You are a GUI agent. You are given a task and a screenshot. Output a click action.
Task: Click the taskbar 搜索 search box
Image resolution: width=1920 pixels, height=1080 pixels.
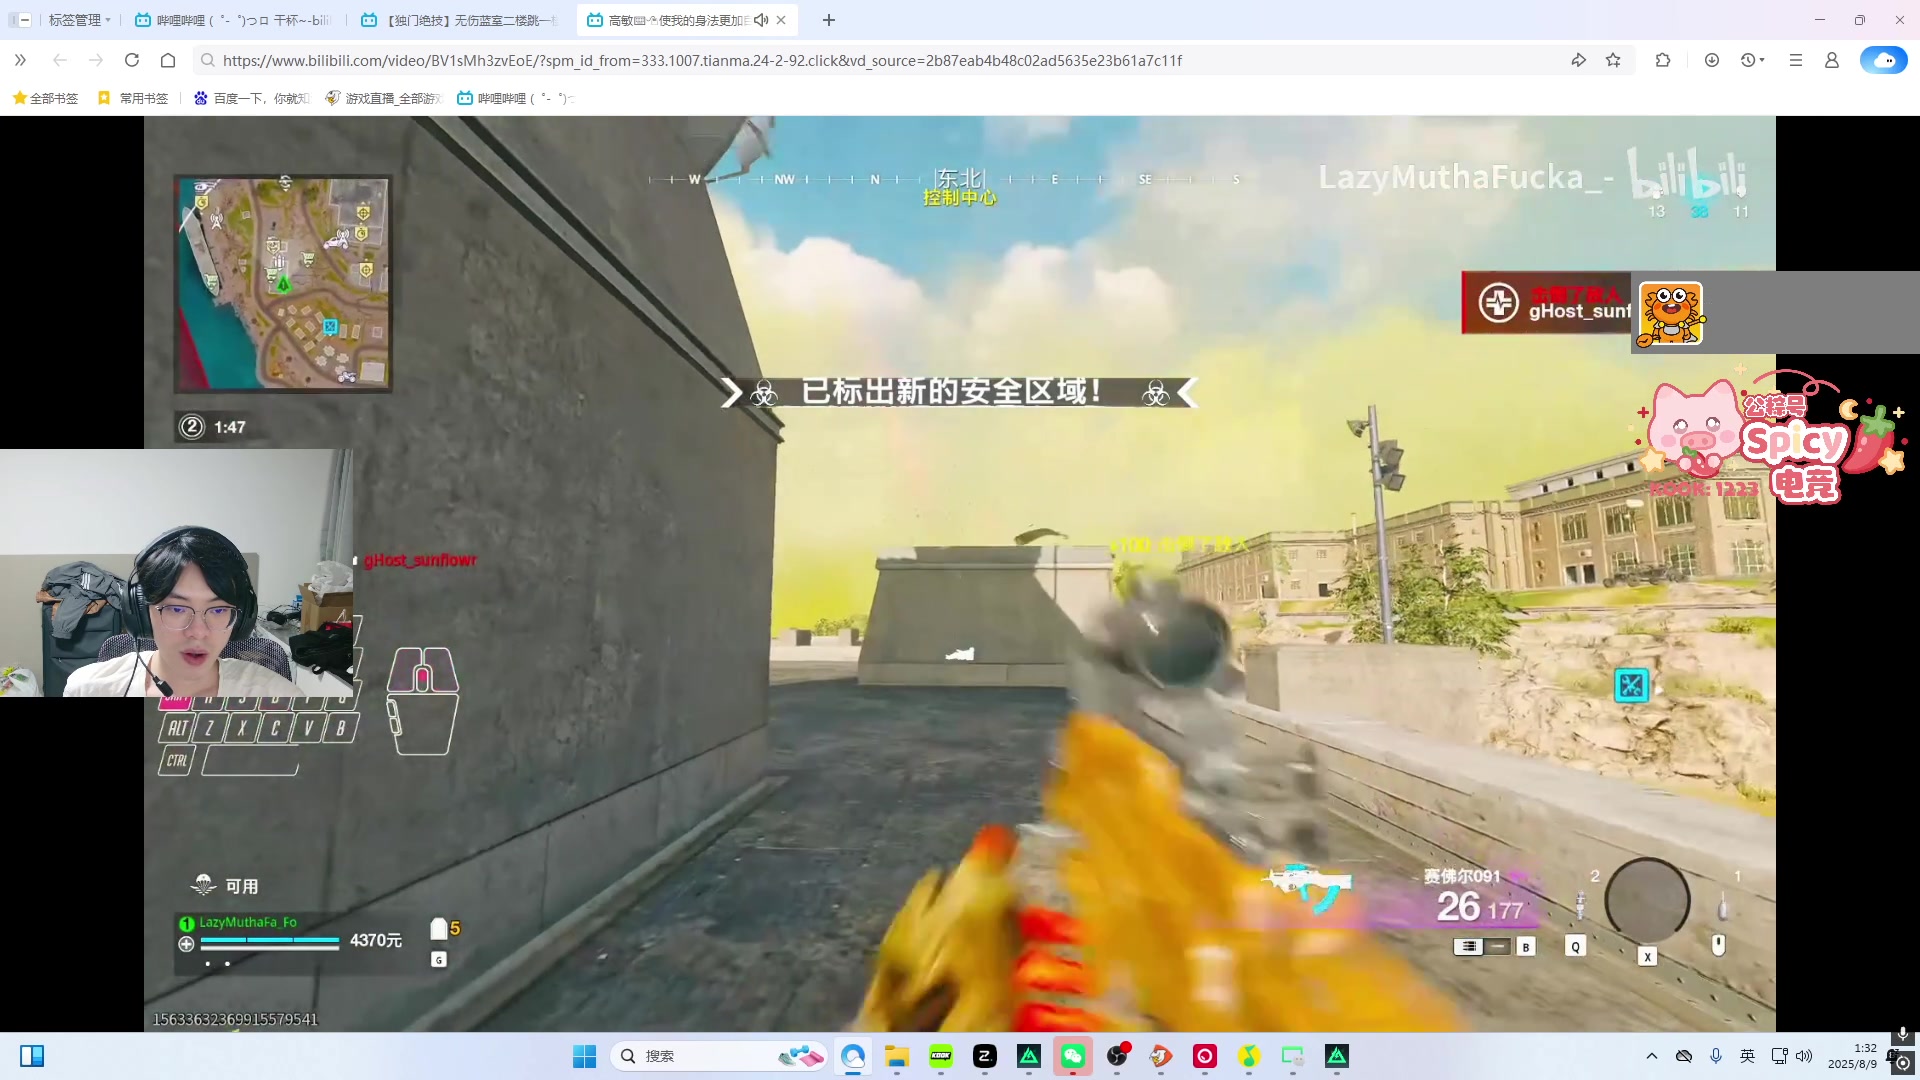[x=718, y=1056]
